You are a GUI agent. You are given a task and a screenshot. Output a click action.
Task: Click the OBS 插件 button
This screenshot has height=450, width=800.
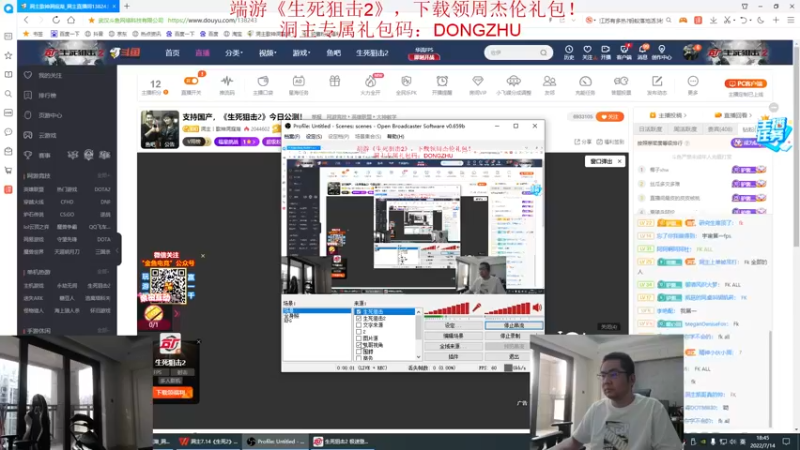click(x=453, y=357)
